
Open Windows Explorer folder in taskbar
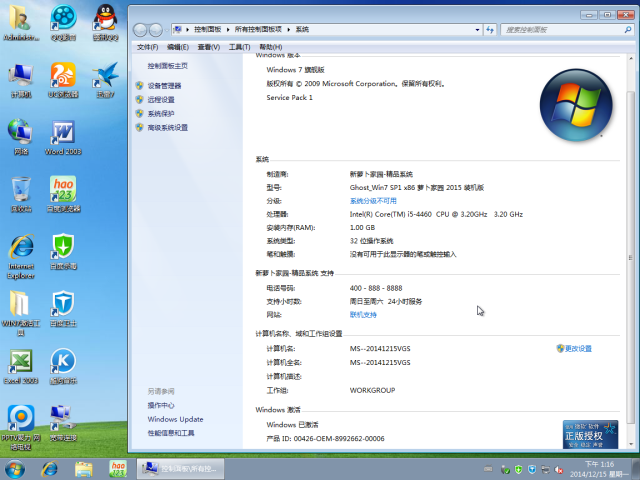[x=84, y=469]
